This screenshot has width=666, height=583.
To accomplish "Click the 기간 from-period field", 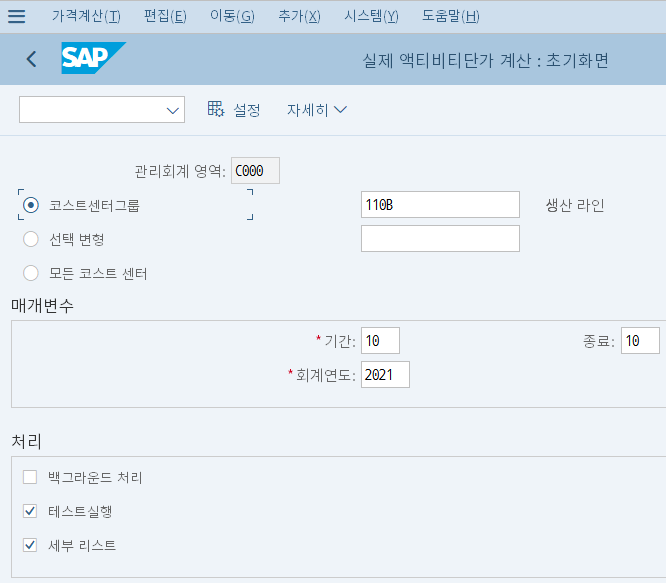I will pos(380,341).
